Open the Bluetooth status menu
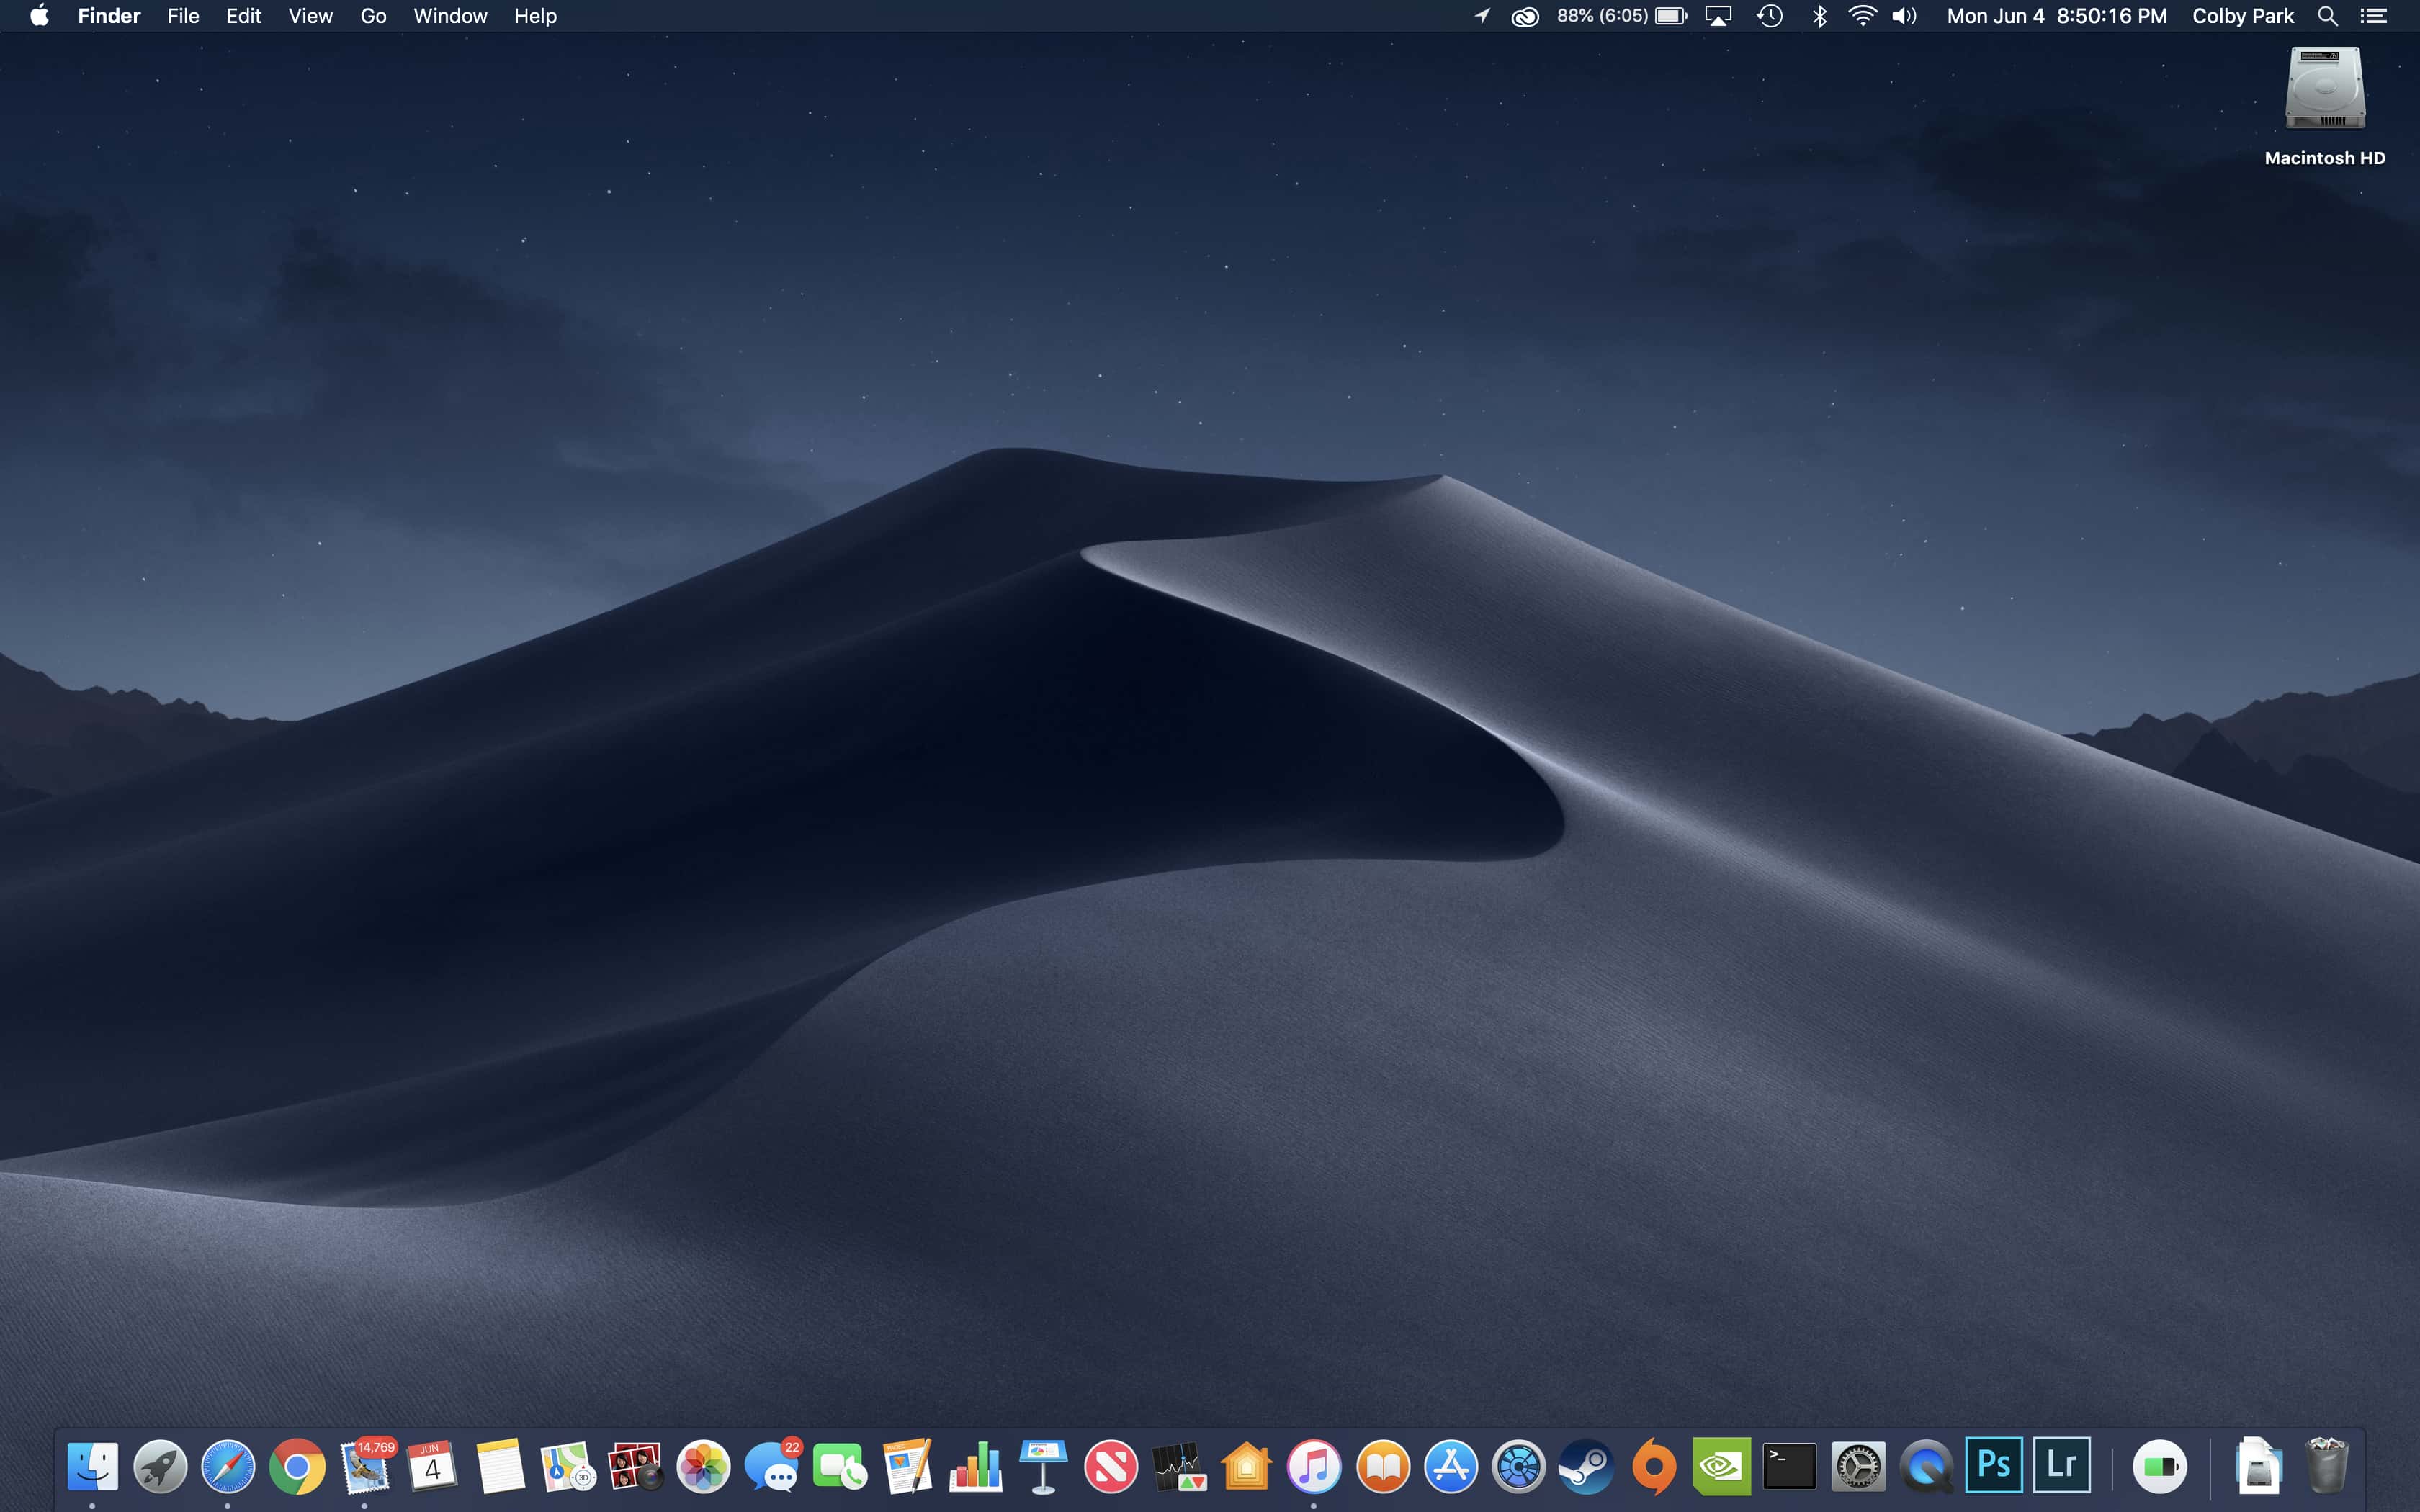2420x1512 pixels. click(1820, 16)
